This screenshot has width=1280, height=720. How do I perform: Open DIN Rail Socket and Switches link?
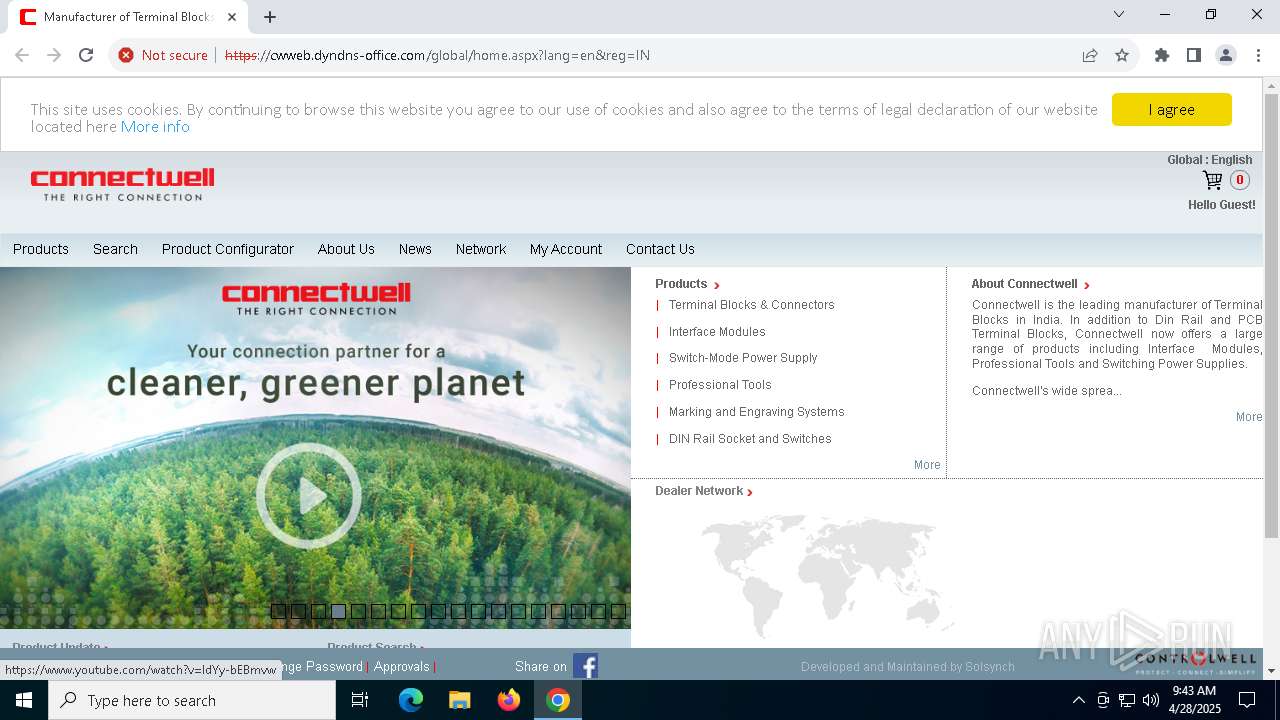750,439
